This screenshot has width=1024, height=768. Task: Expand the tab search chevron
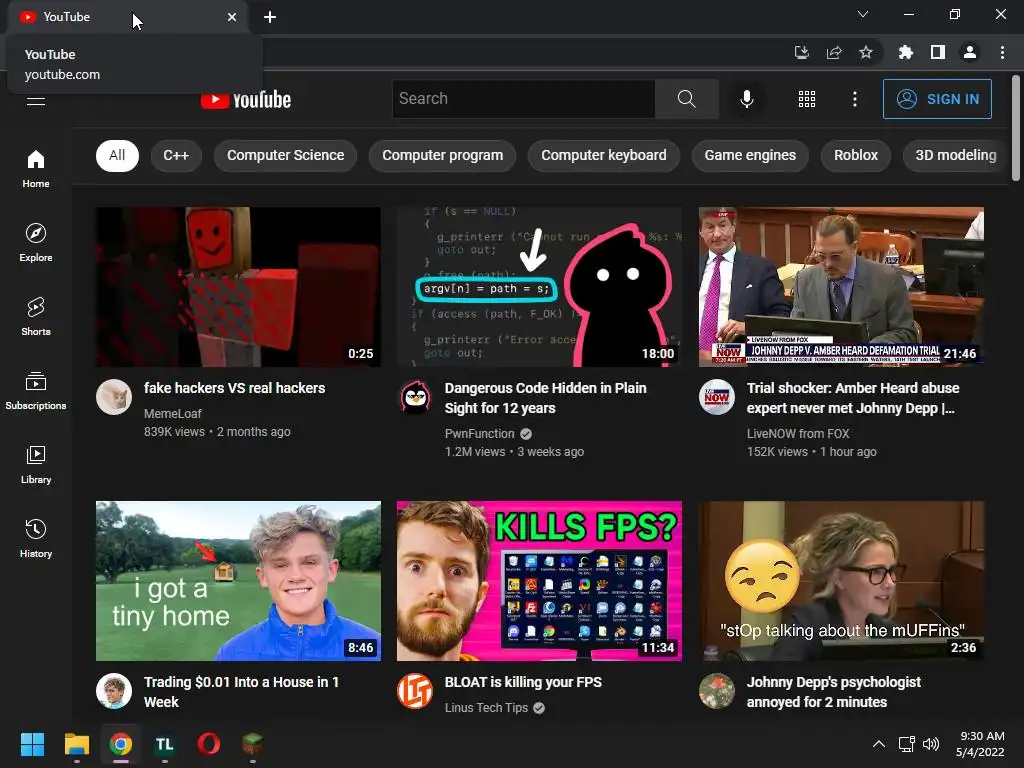863,14
